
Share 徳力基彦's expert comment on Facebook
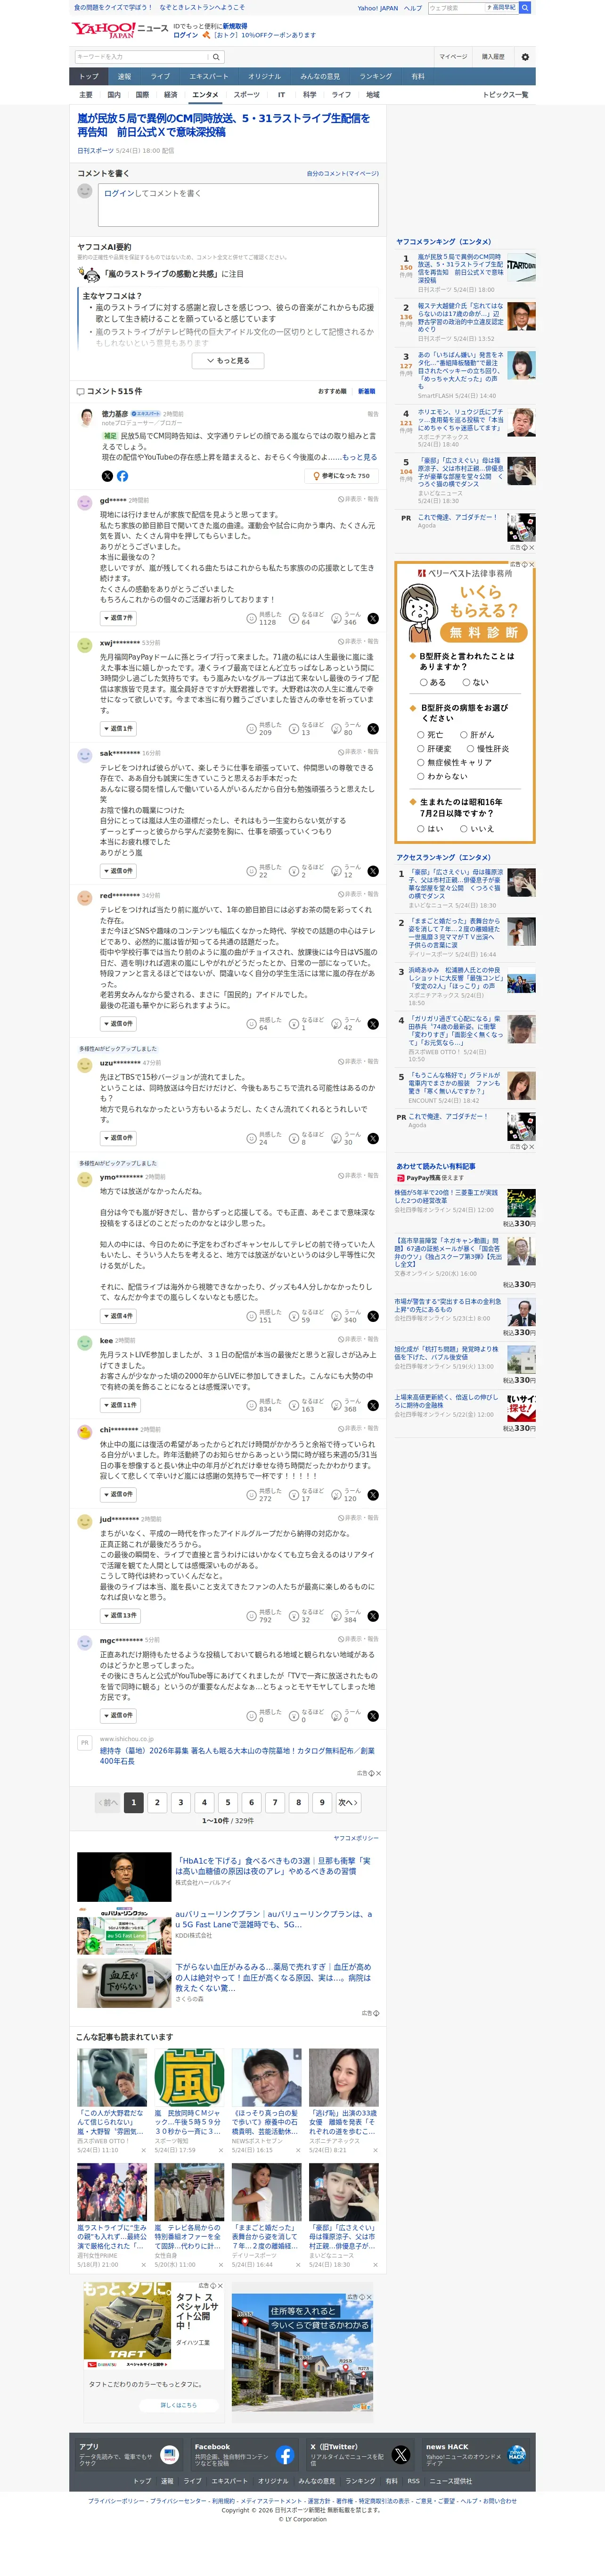(x=122, y=476)
